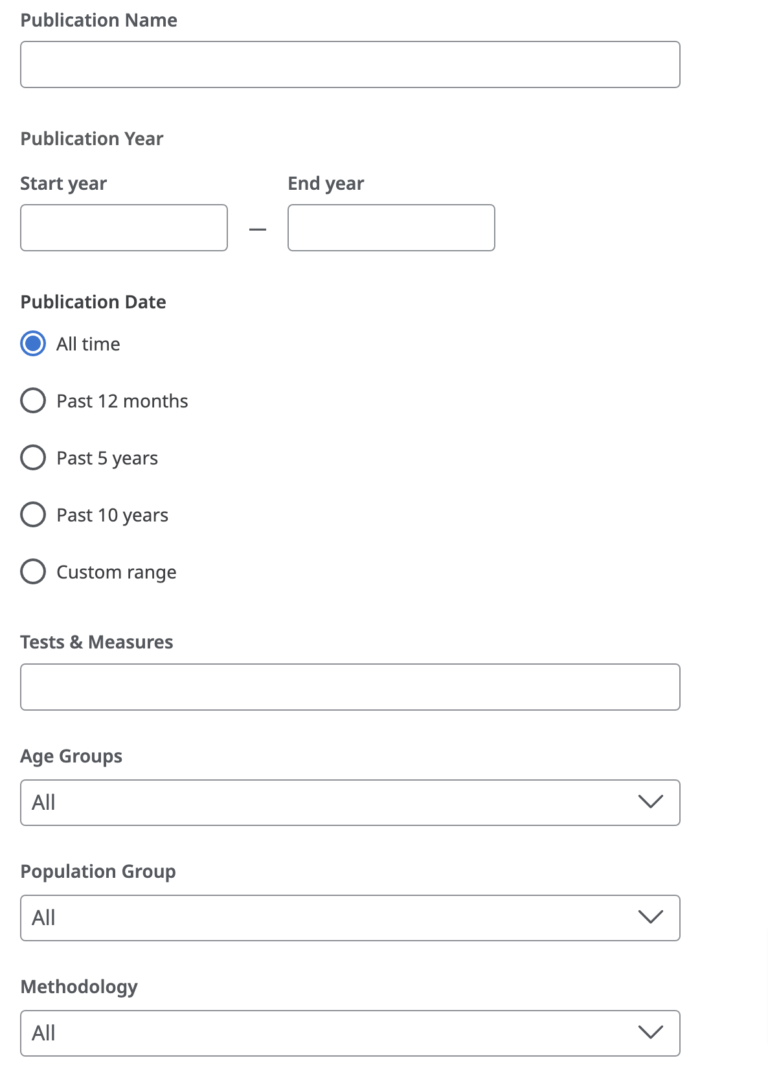Viewport: 768px width, 1078px height.
Task: Open the Age Groups dropdown
Action: click(x=350, y=802)
